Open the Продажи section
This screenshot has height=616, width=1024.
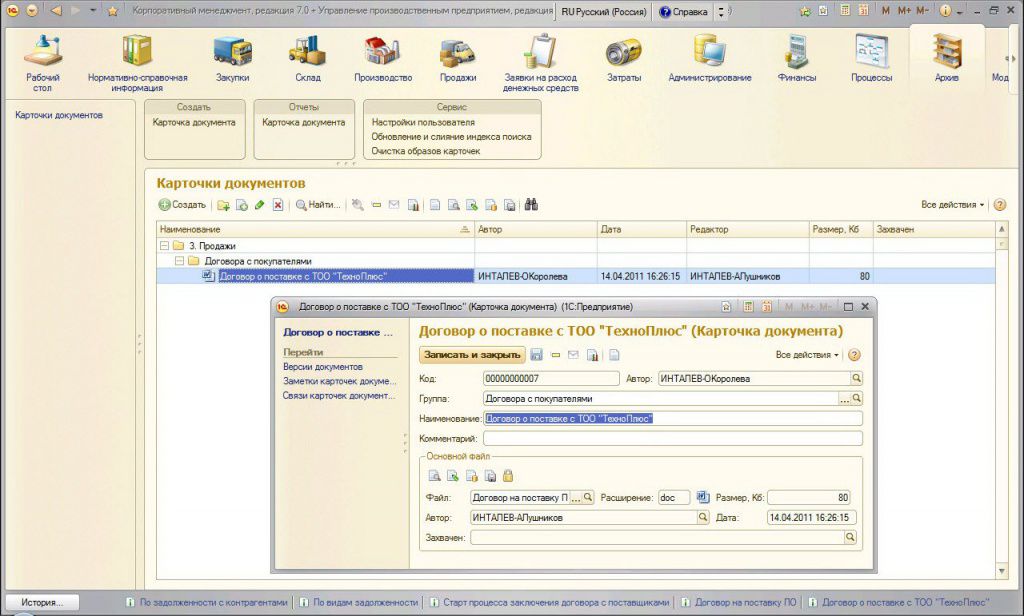[x=458, y=59]
